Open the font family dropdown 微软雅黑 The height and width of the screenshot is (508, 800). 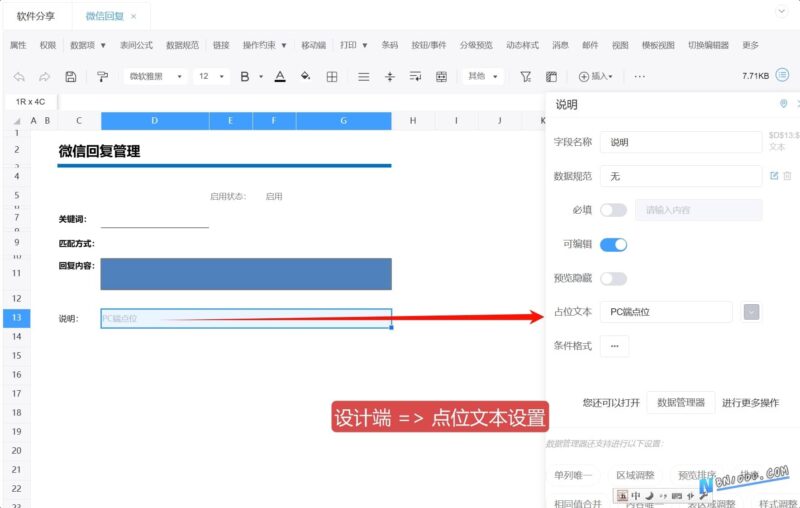click(155, 77)
